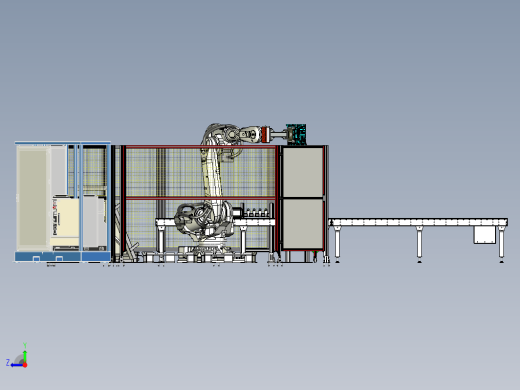This screenshot has width=520, height=390.
Task: Select the red flange on the robot wrist
Action: [265, 134]
